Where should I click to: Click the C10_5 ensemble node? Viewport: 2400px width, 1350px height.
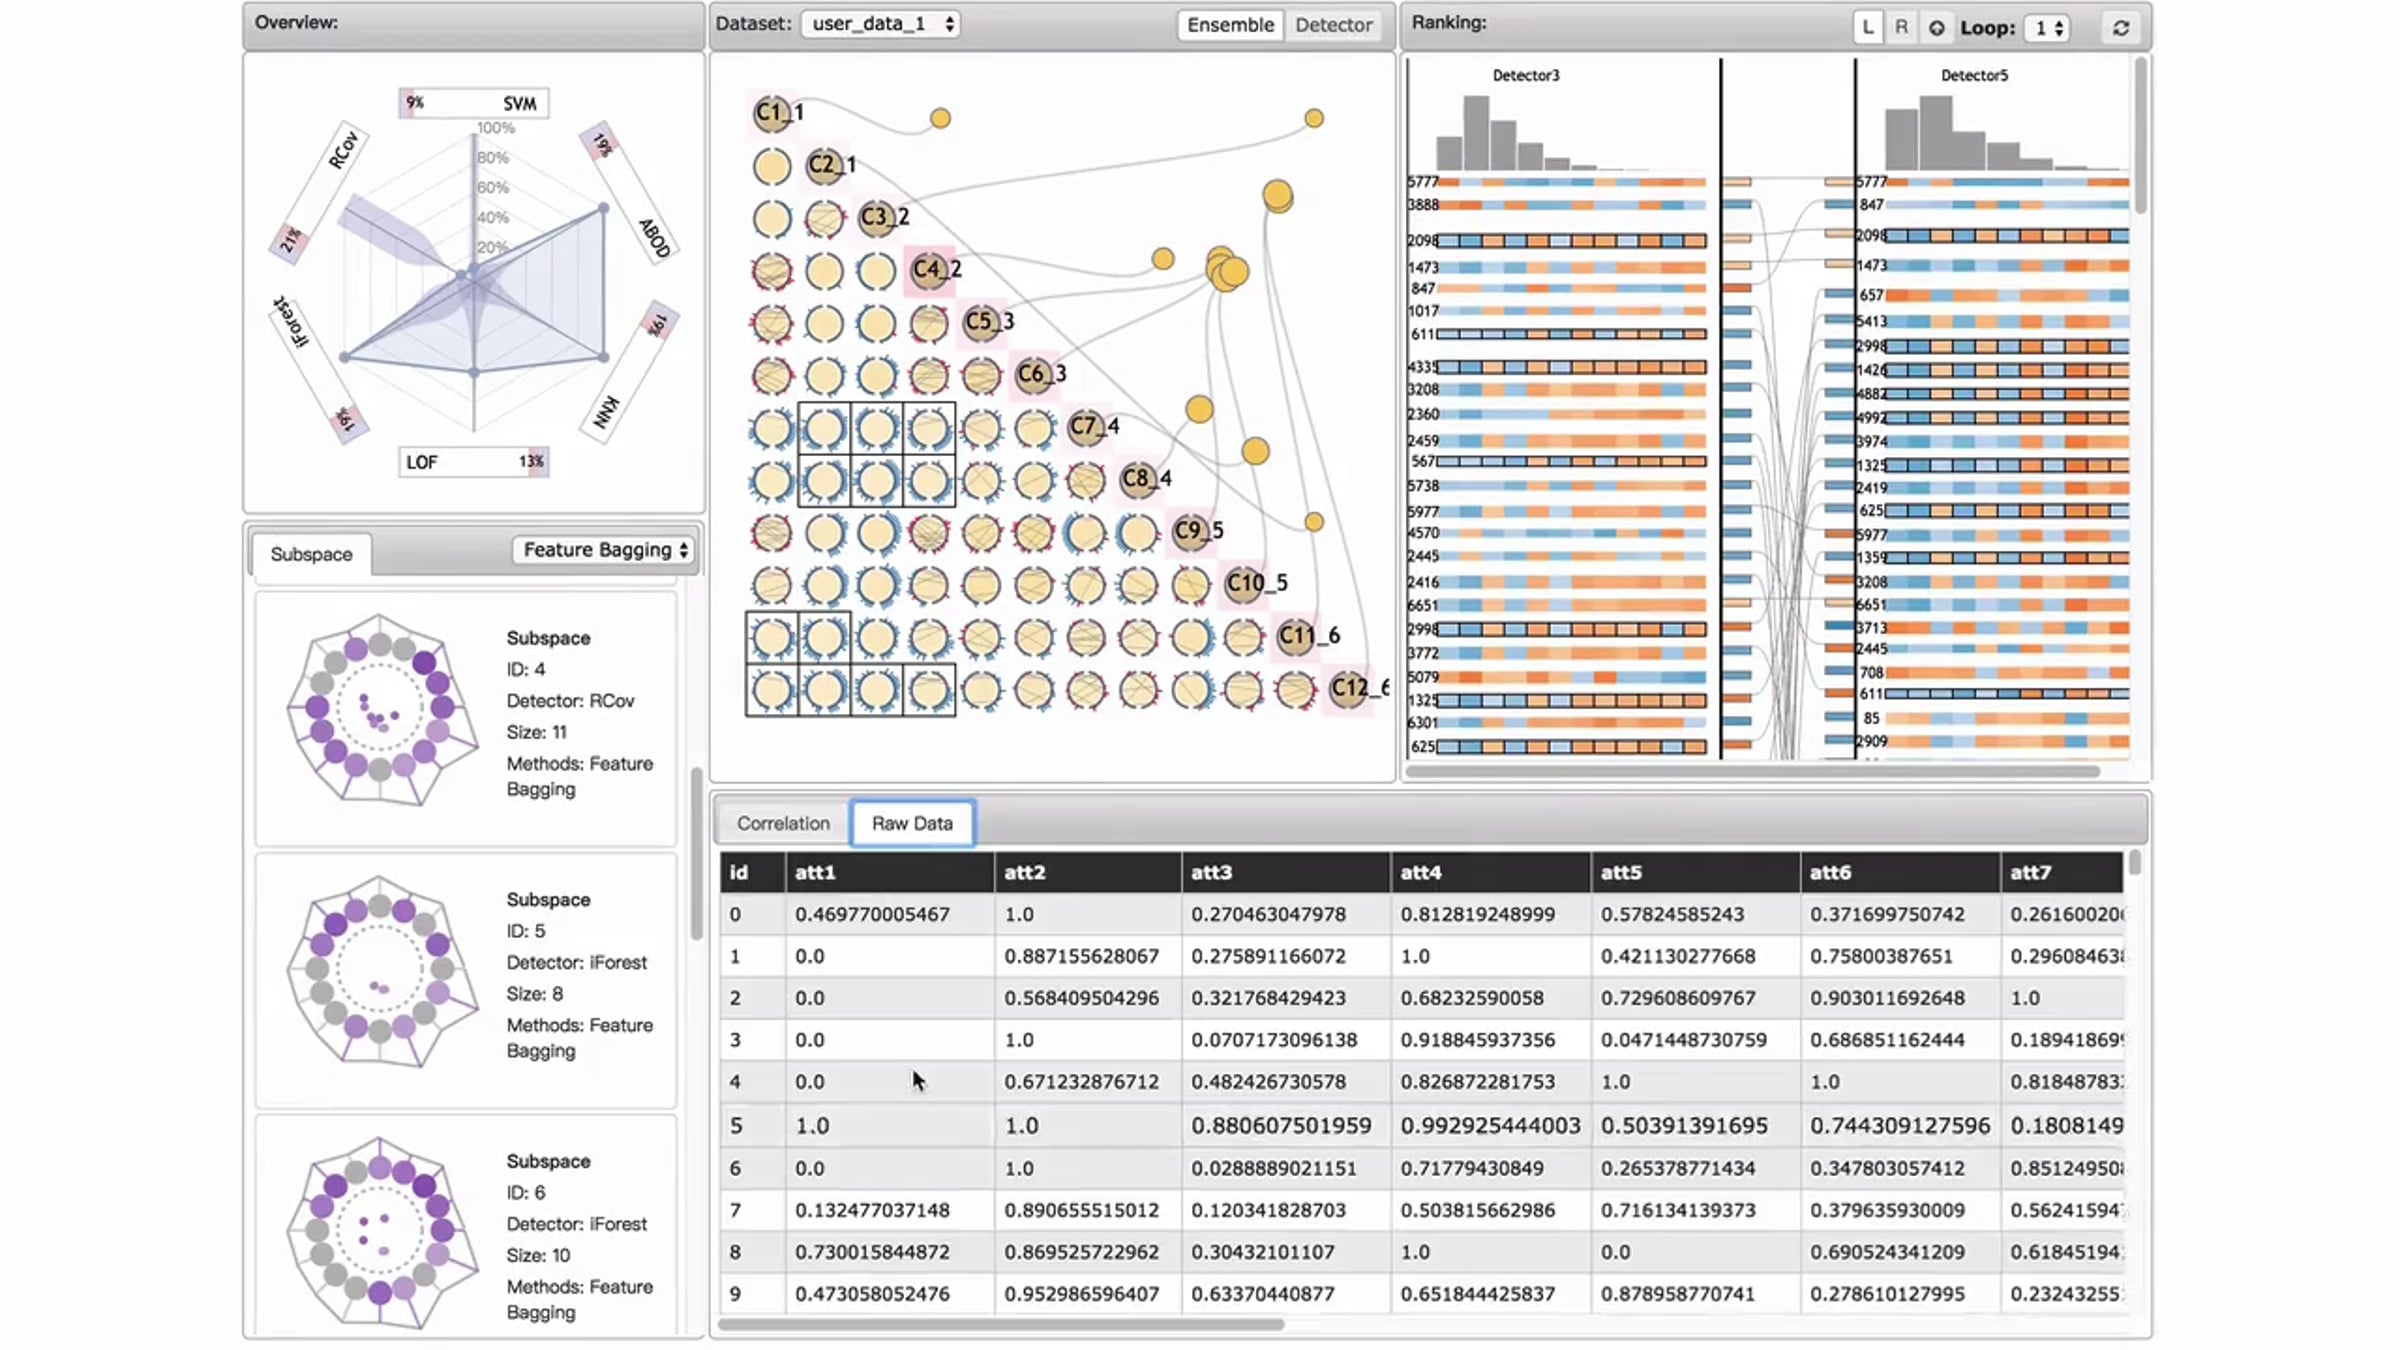[x=1243, y=584]
